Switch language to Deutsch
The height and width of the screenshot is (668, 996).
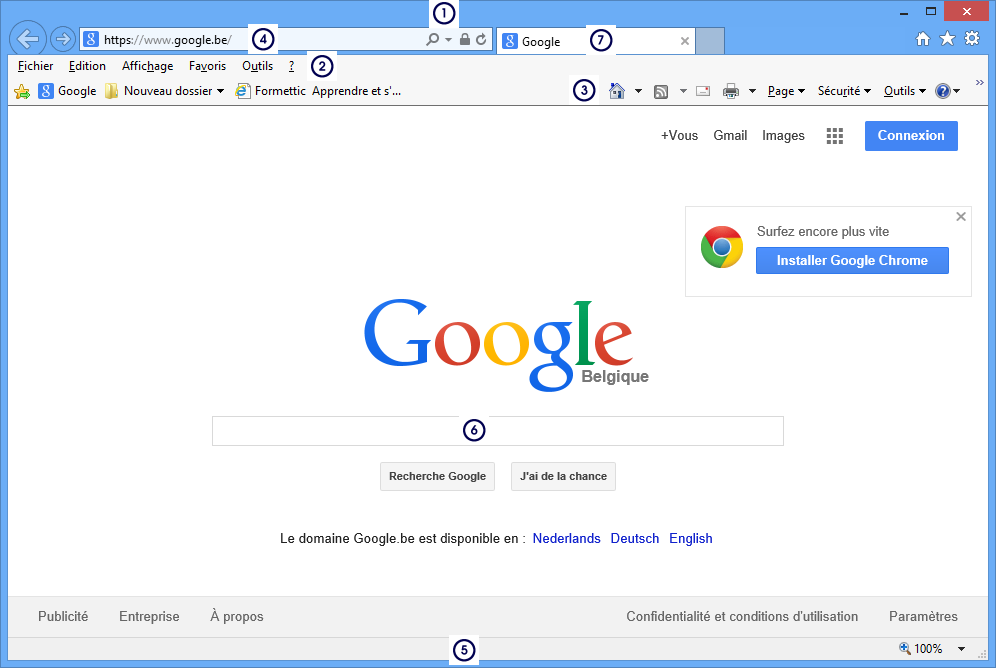click(635, 538)
